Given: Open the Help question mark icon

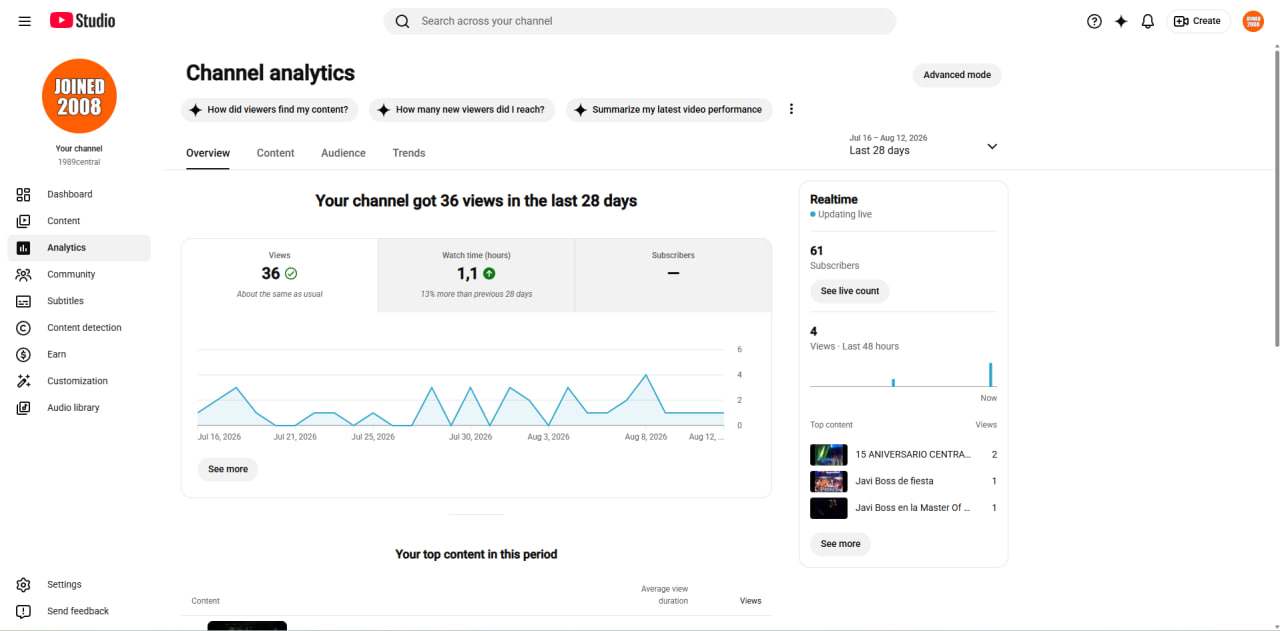Looking at the screenshot, I should pyautogui.click(x=1094, y=21).
